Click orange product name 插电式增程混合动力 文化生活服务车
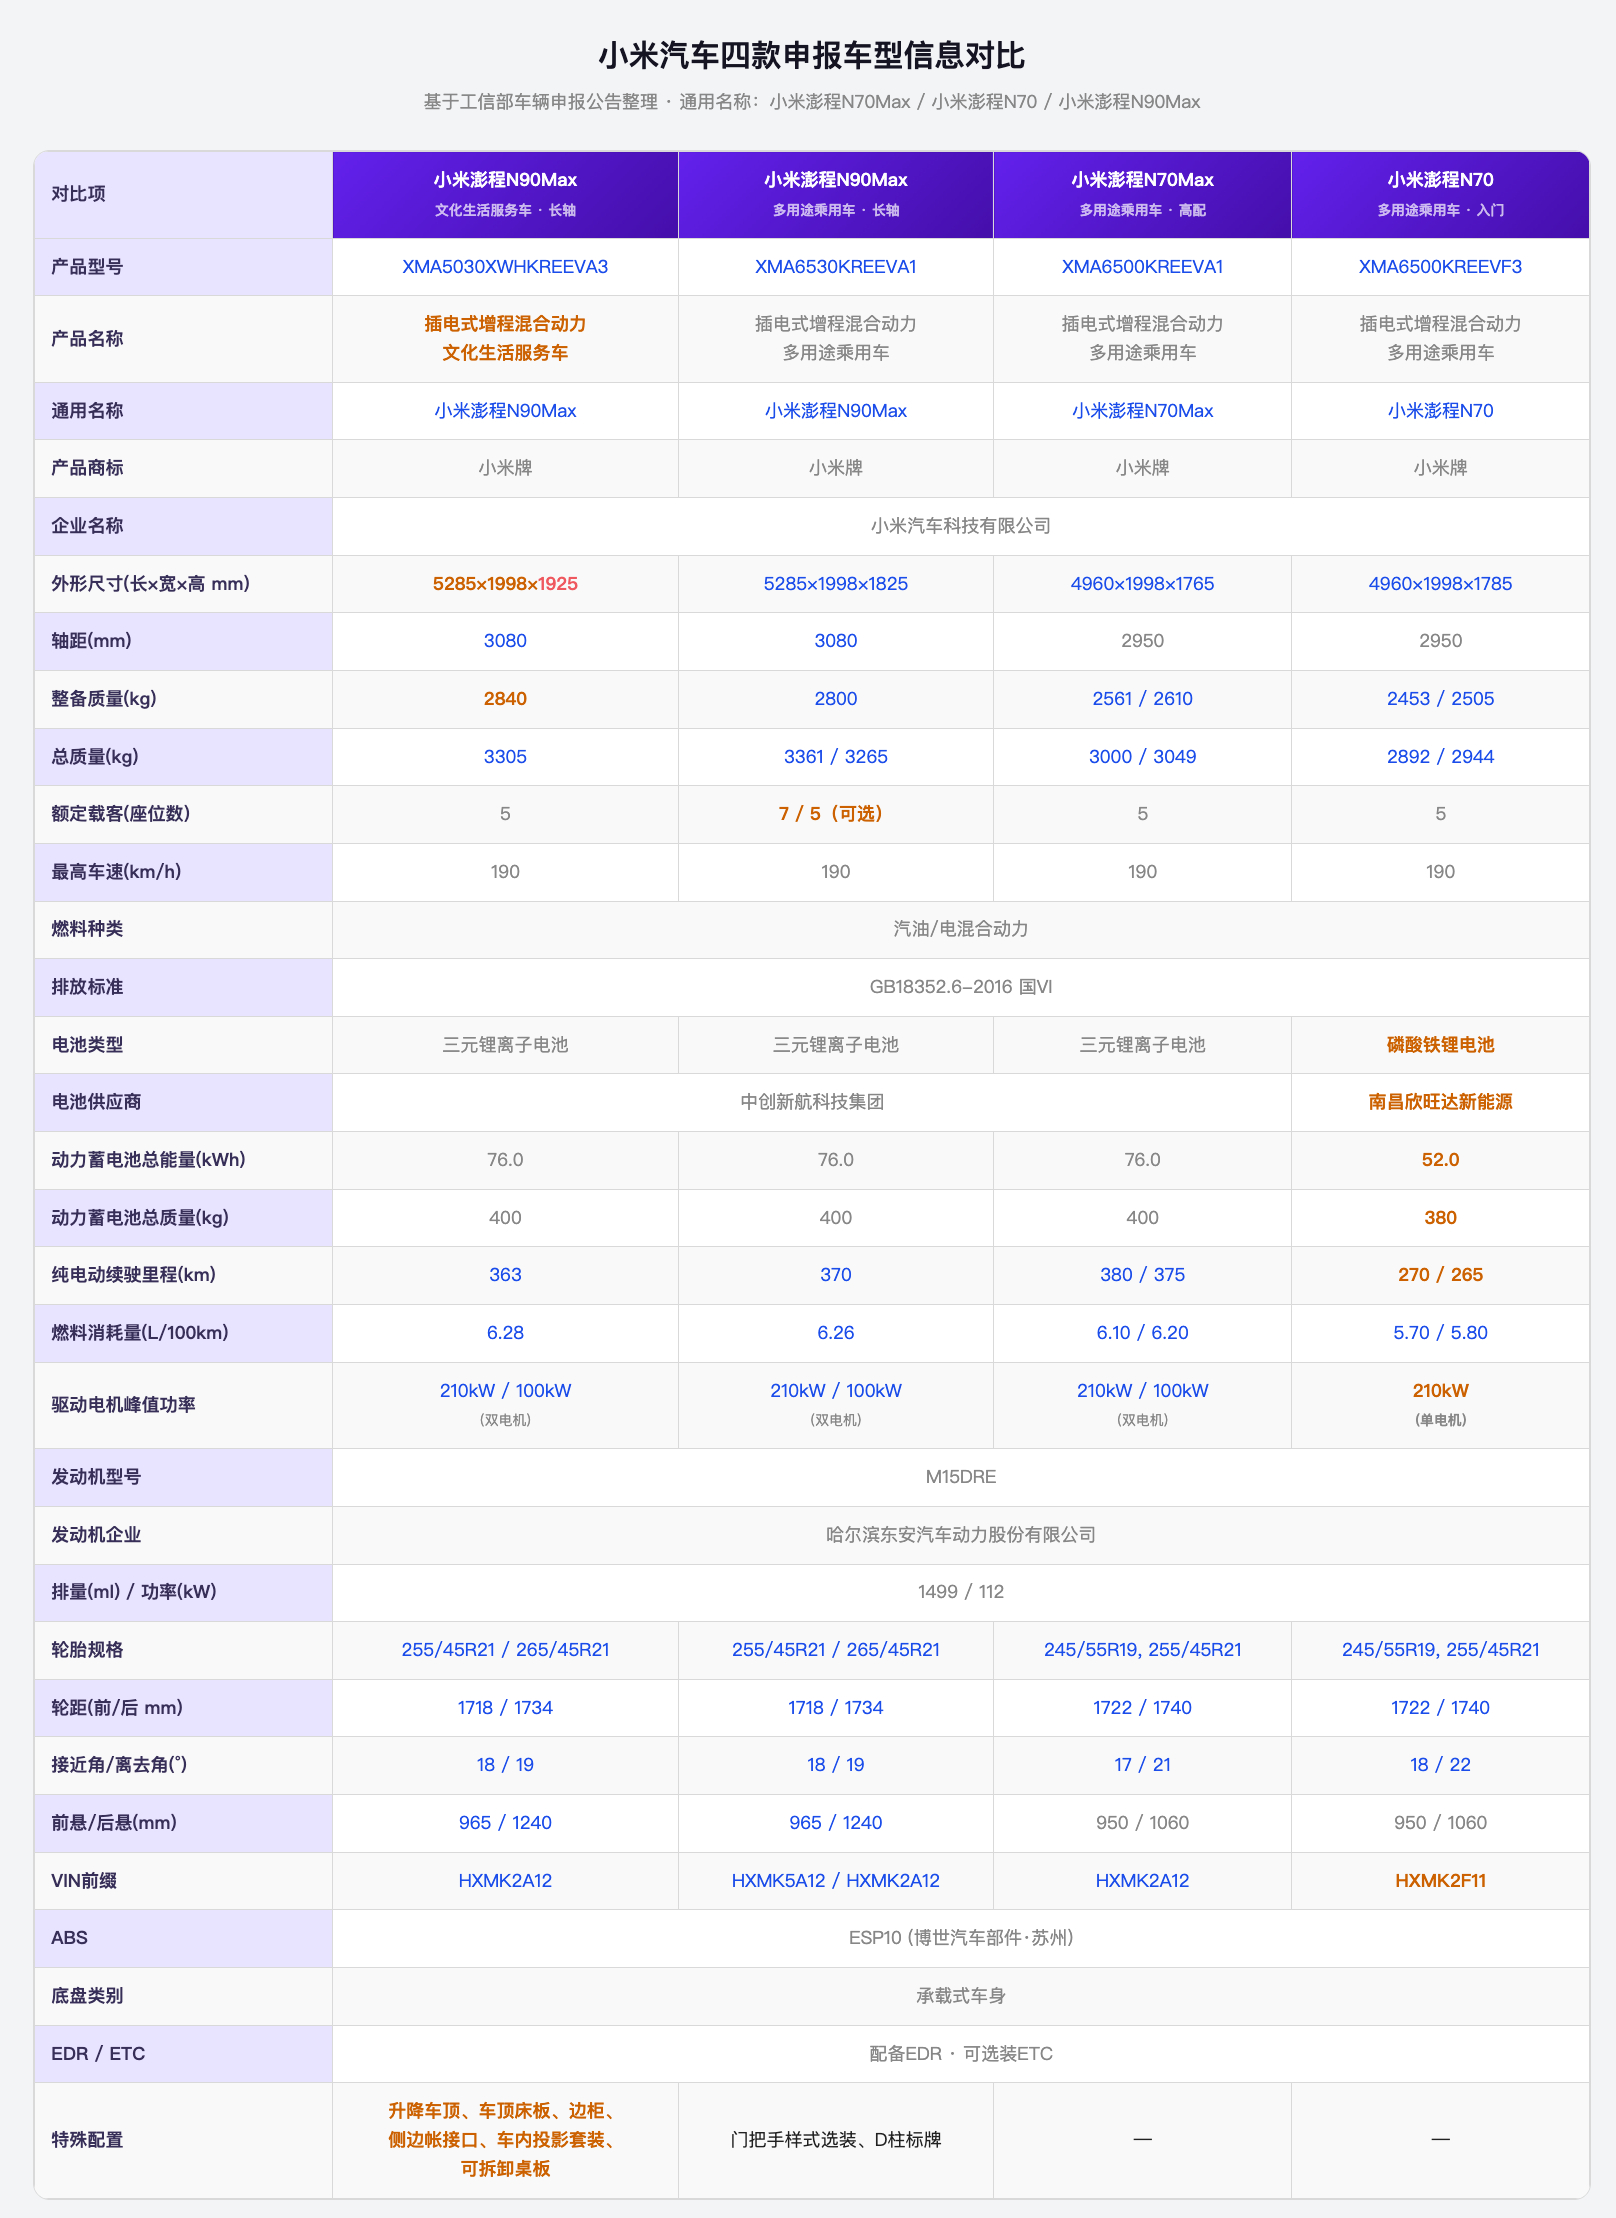Image resolution: width=1616 pixels, height=2218 pixels. click(x=505, y=338)
